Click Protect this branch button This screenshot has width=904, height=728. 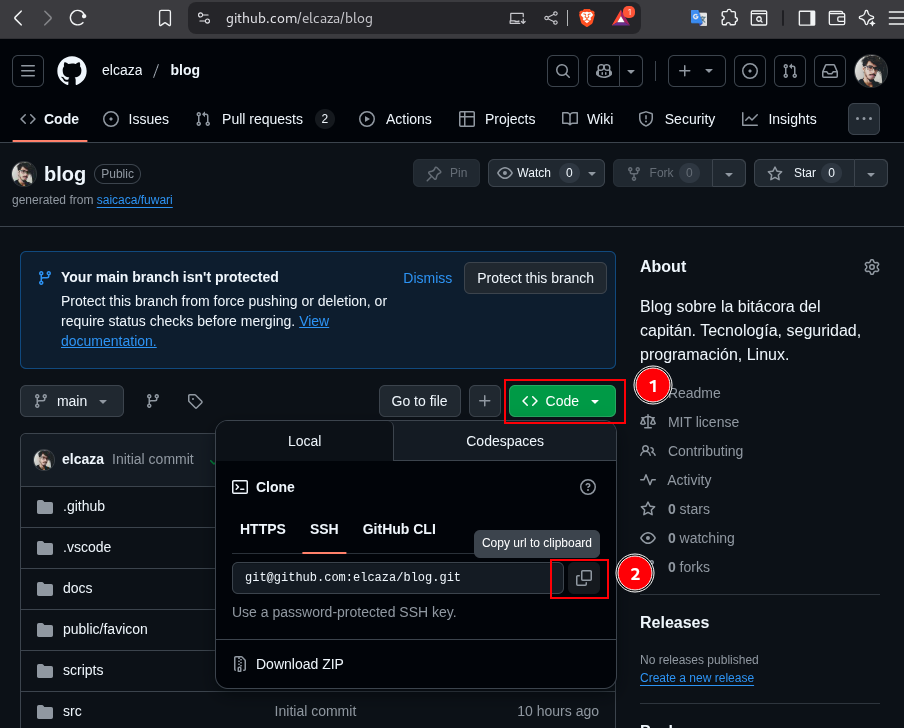coord(535,278)
